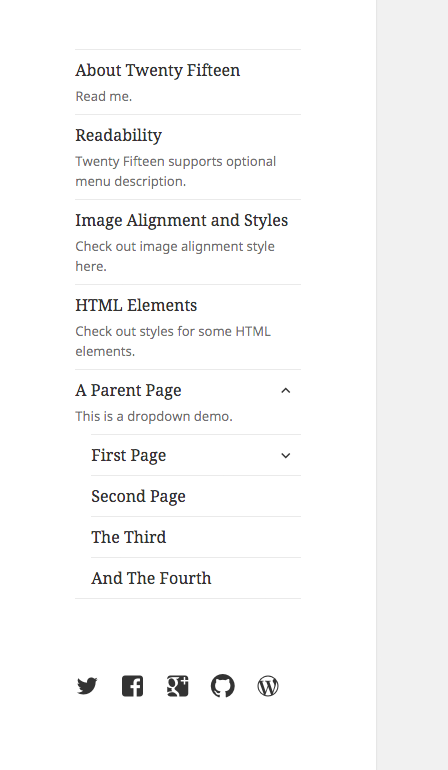Click 'Check out image alignment style here' description
448x770 pixels.
(175, 256)
